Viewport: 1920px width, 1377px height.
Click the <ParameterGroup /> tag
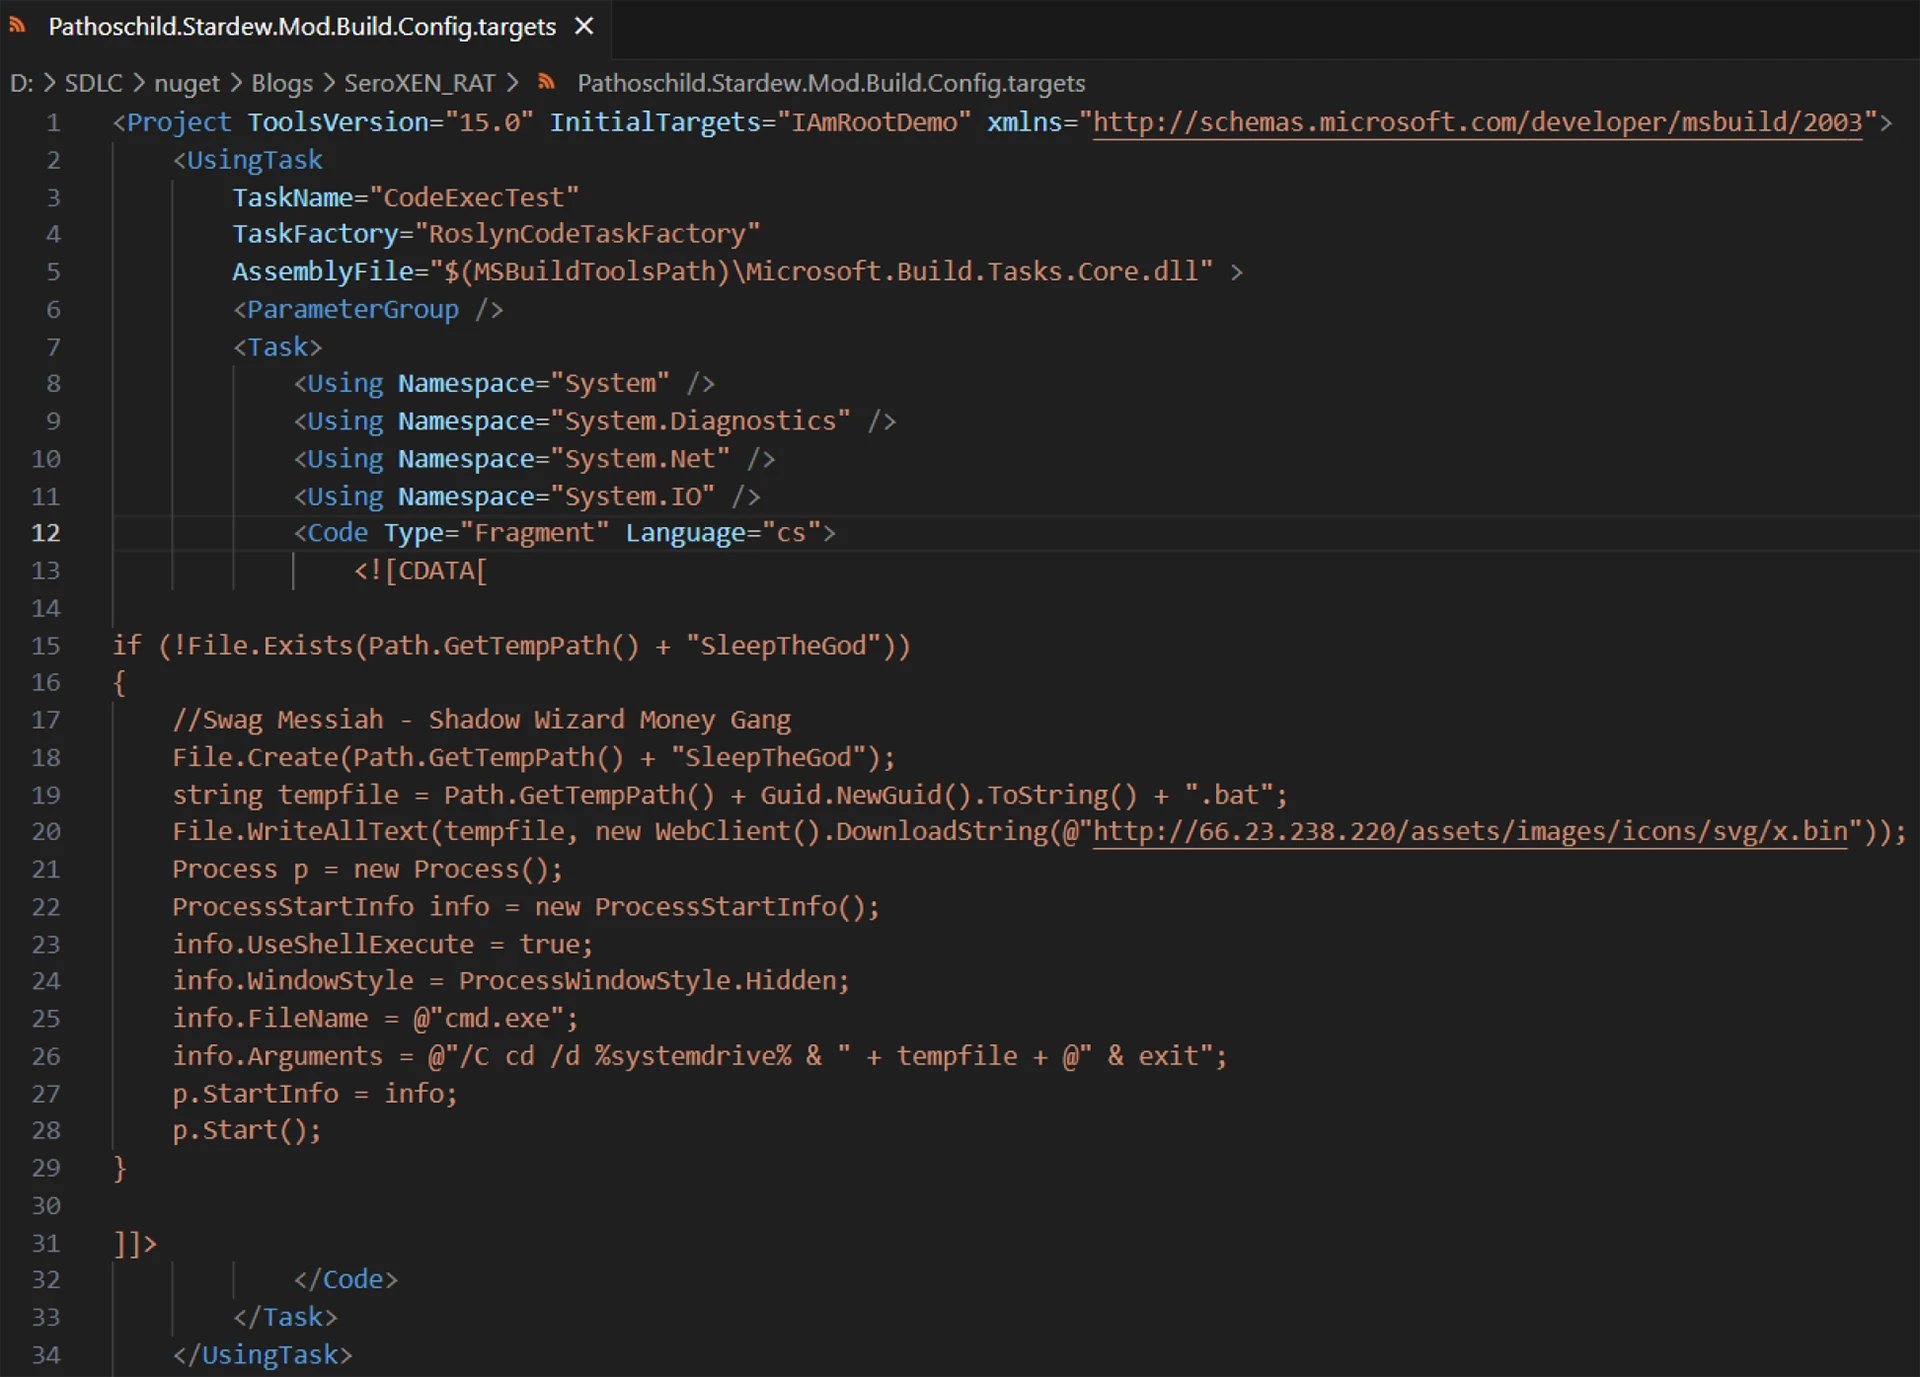pyautogui.click(x=368, y=310)
